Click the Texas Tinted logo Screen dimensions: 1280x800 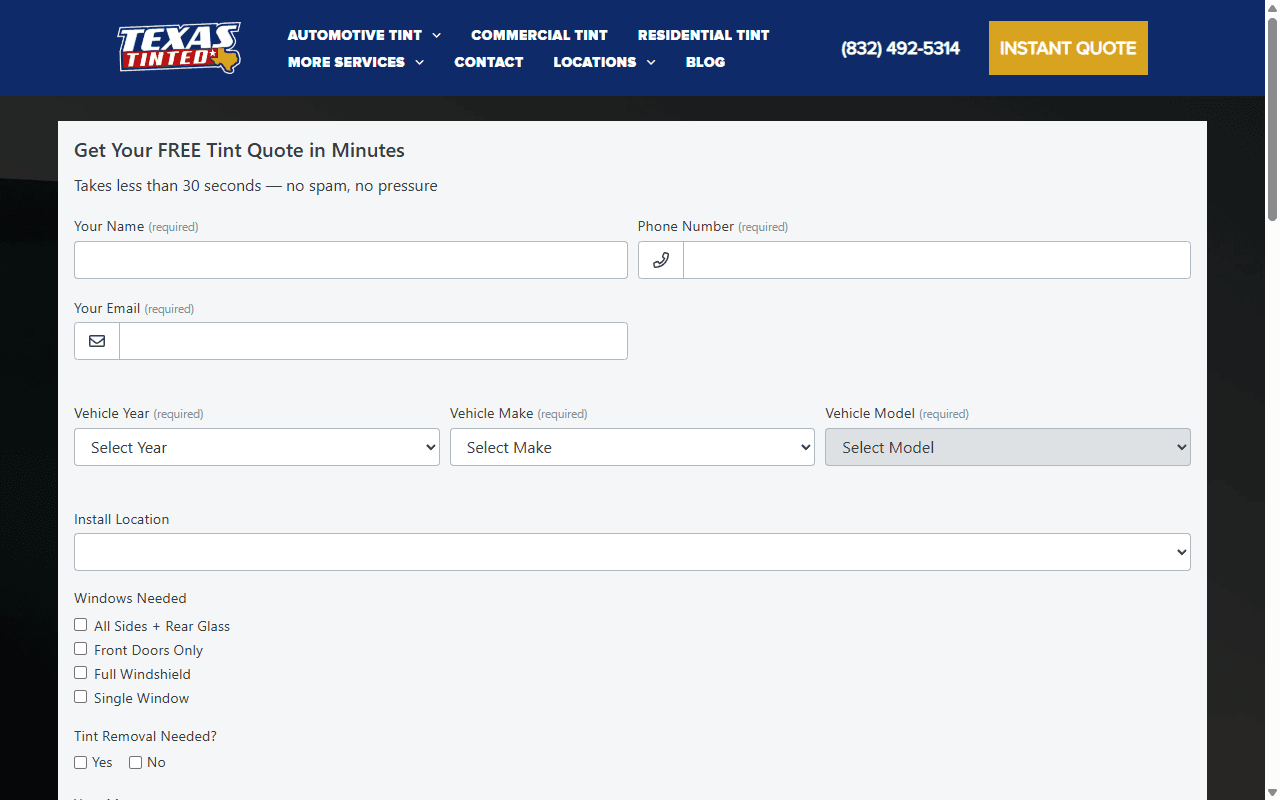(179, 48)
